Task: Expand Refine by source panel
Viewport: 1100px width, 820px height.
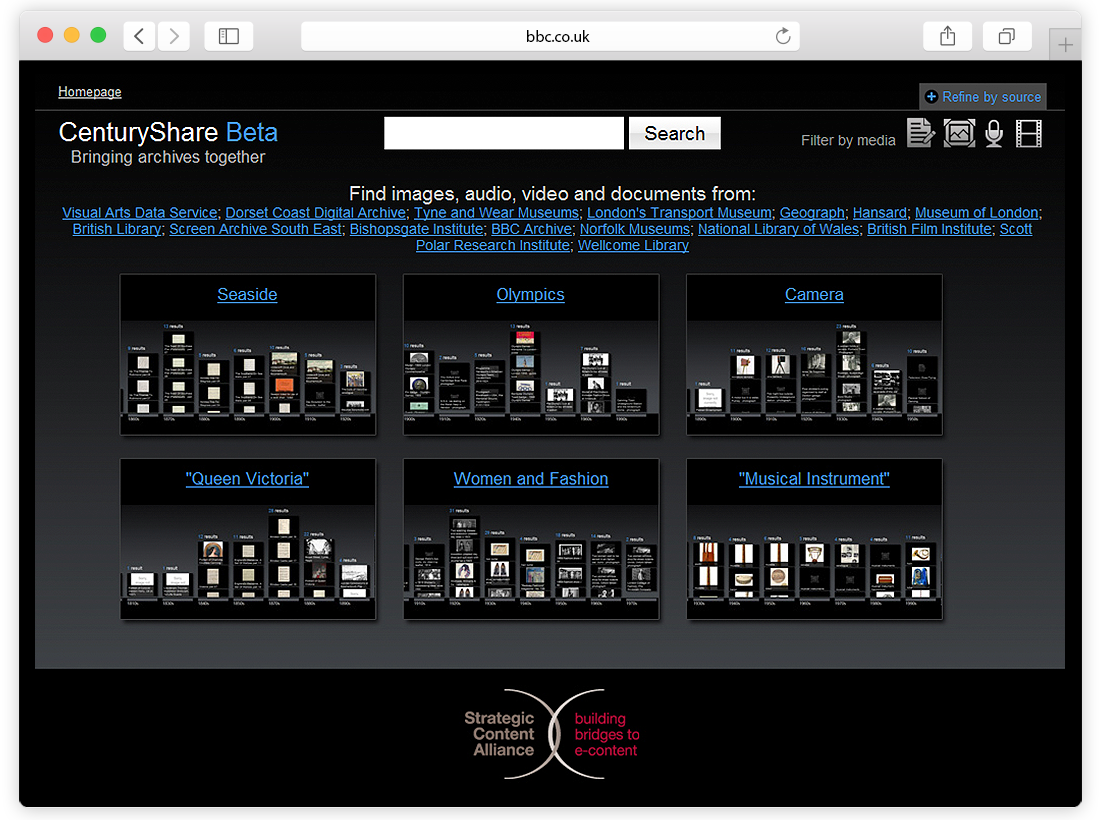Action: point(983,97)
